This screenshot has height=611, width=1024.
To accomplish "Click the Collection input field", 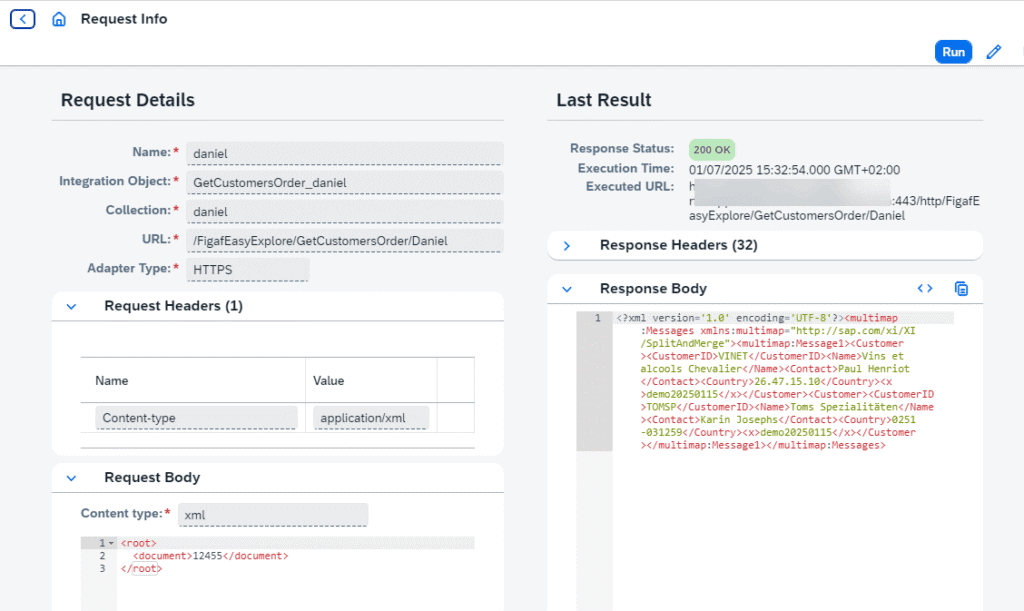I will [345, 212].
